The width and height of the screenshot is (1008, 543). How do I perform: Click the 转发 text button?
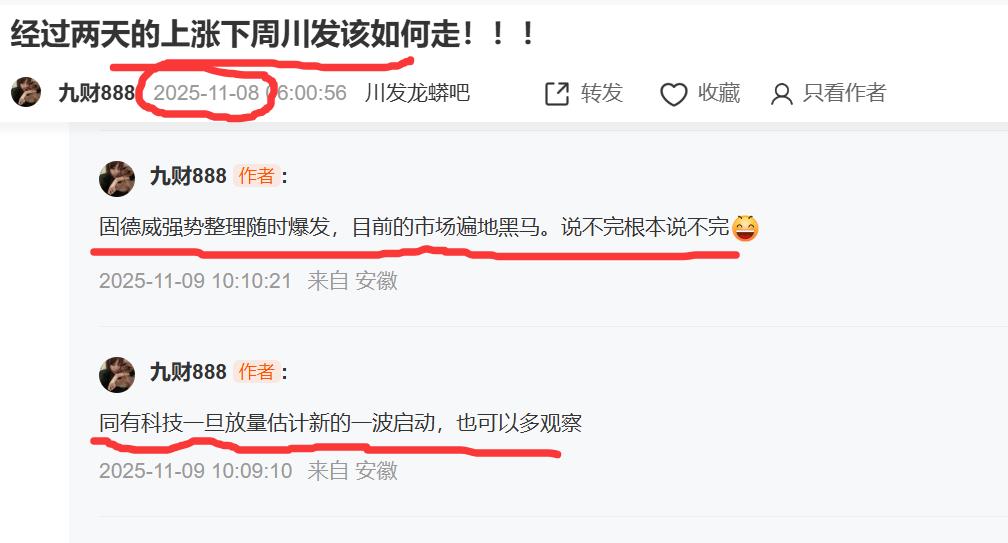(602, 93)
